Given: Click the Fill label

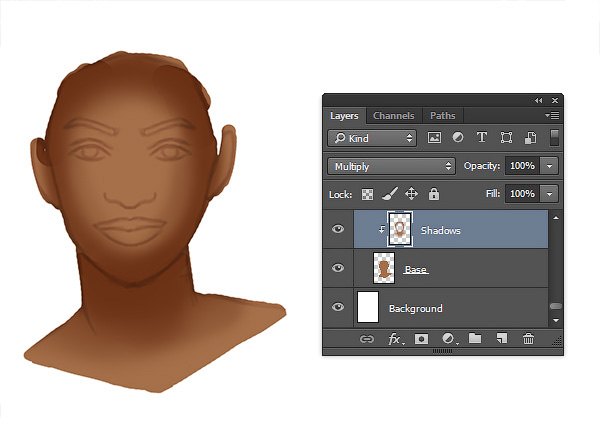Looking at the screenshot, I should pyautogui.click(x=493, y=194).
